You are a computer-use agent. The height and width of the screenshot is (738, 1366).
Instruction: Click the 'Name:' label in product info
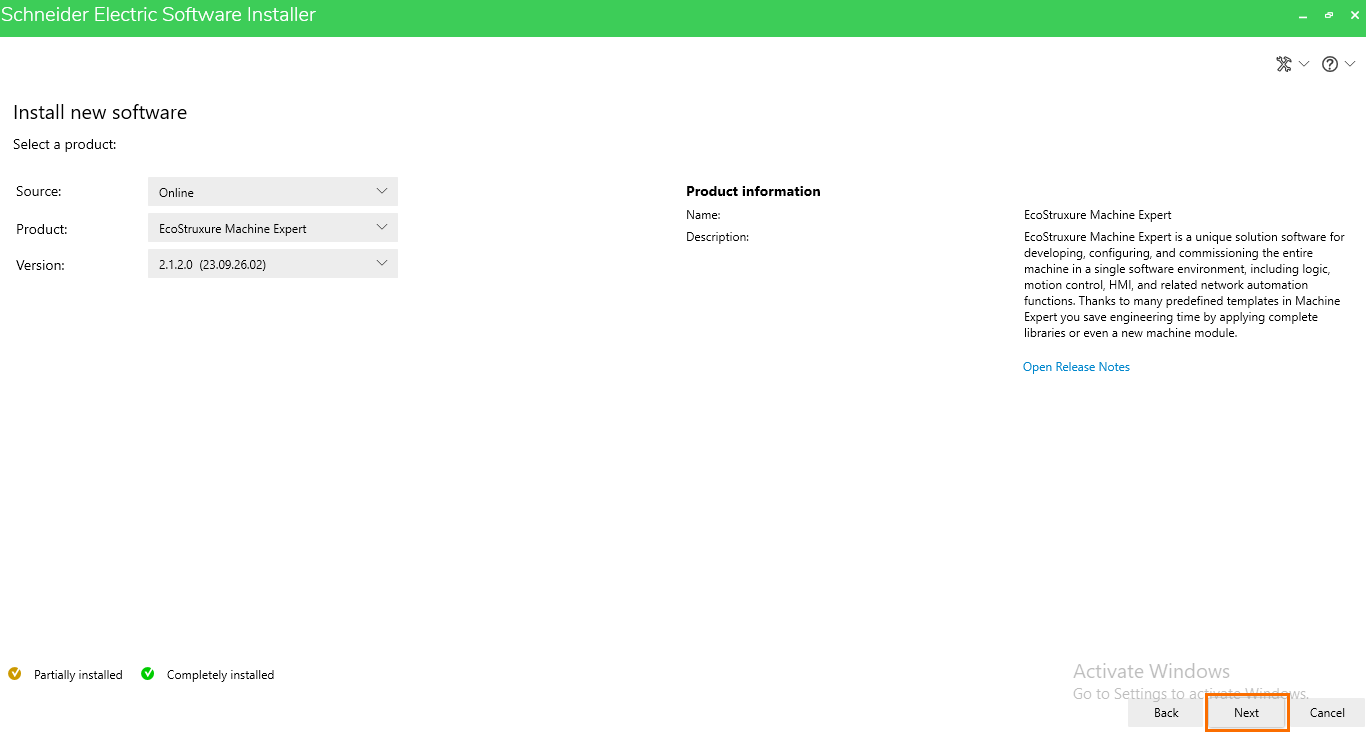tap(703, 215)
